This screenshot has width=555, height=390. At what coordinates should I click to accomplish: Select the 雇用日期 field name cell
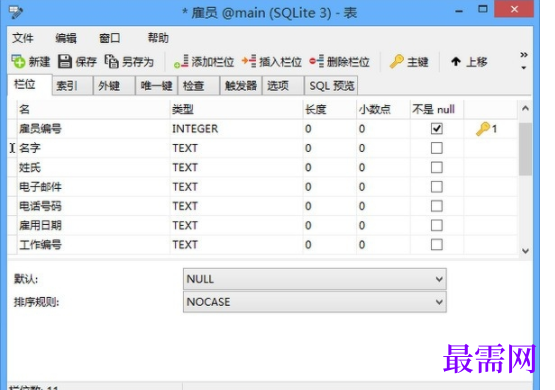pos(93,225)
